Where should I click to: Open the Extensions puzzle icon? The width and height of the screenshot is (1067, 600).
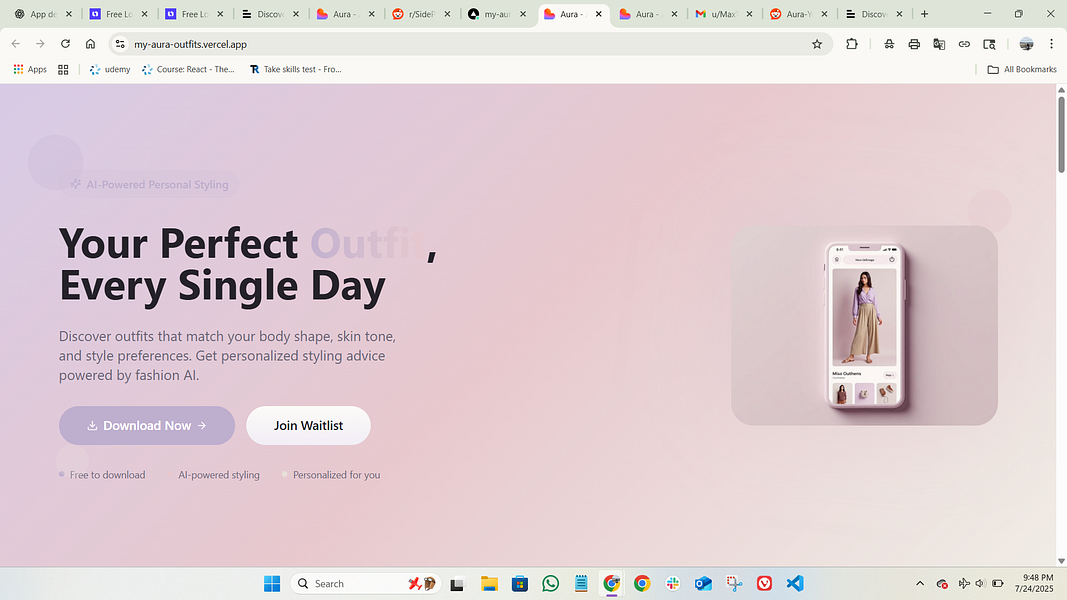pos(851,44)
